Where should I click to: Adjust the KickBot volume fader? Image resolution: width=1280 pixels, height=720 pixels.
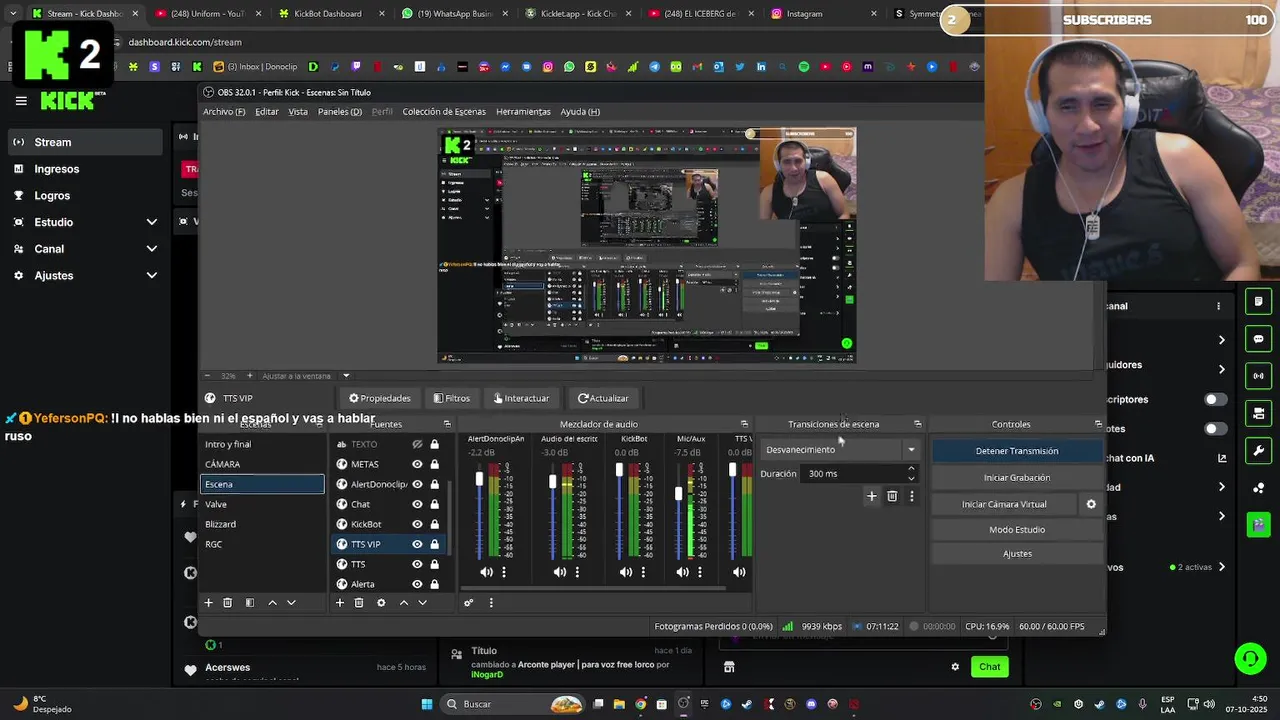tap(619, 471)
